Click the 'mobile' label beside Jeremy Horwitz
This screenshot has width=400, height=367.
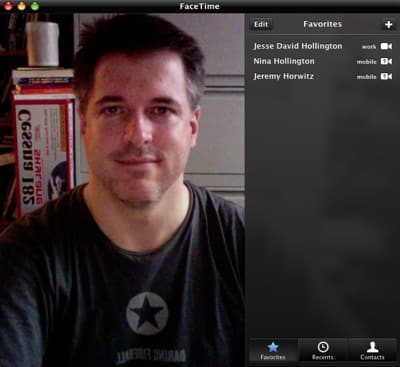pyautogui.click(x=366, y=77)
